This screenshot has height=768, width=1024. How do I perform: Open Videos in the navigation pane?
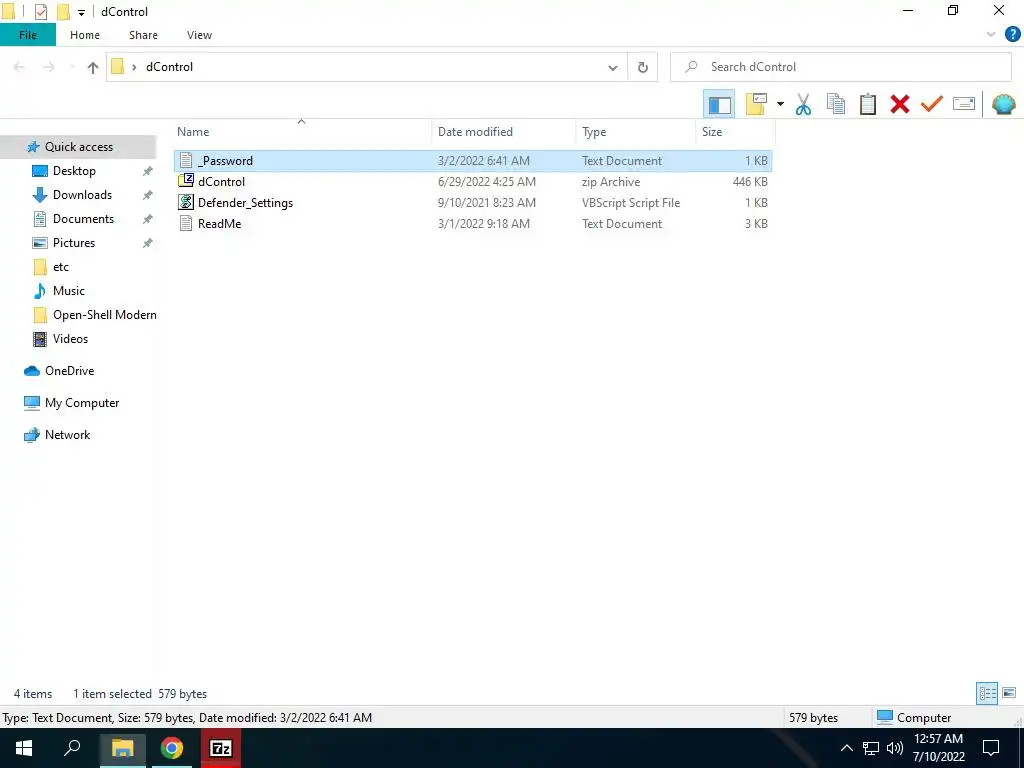[x=70, y=339]
